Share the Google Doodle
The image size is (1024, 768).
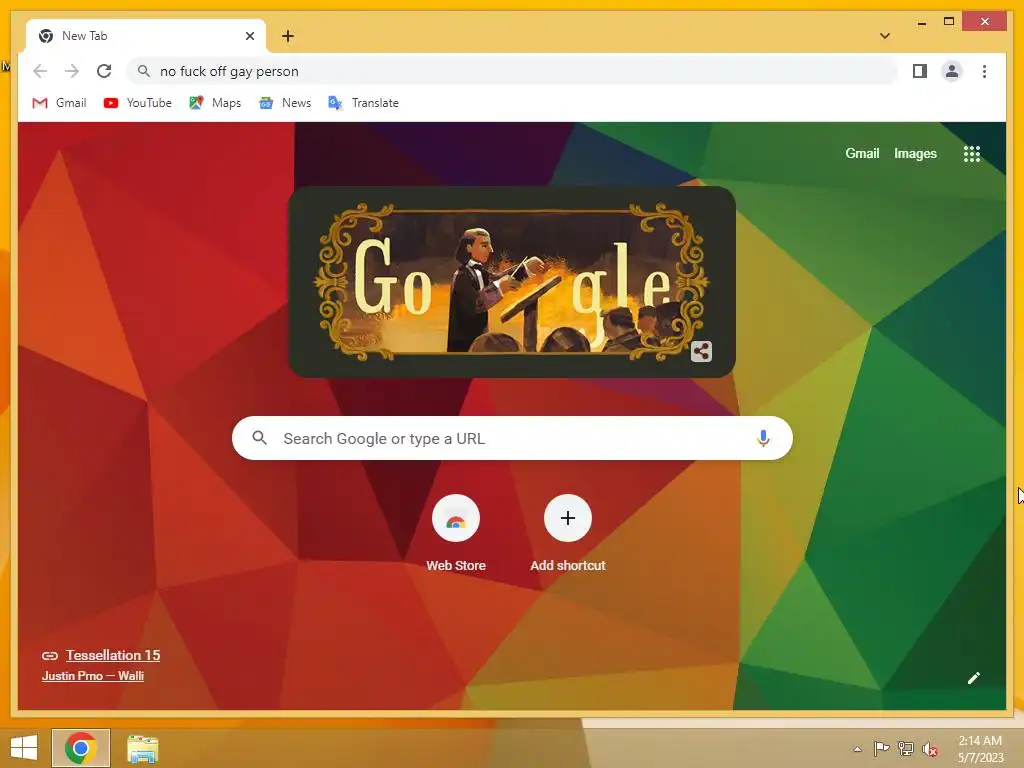click(701, 351)
